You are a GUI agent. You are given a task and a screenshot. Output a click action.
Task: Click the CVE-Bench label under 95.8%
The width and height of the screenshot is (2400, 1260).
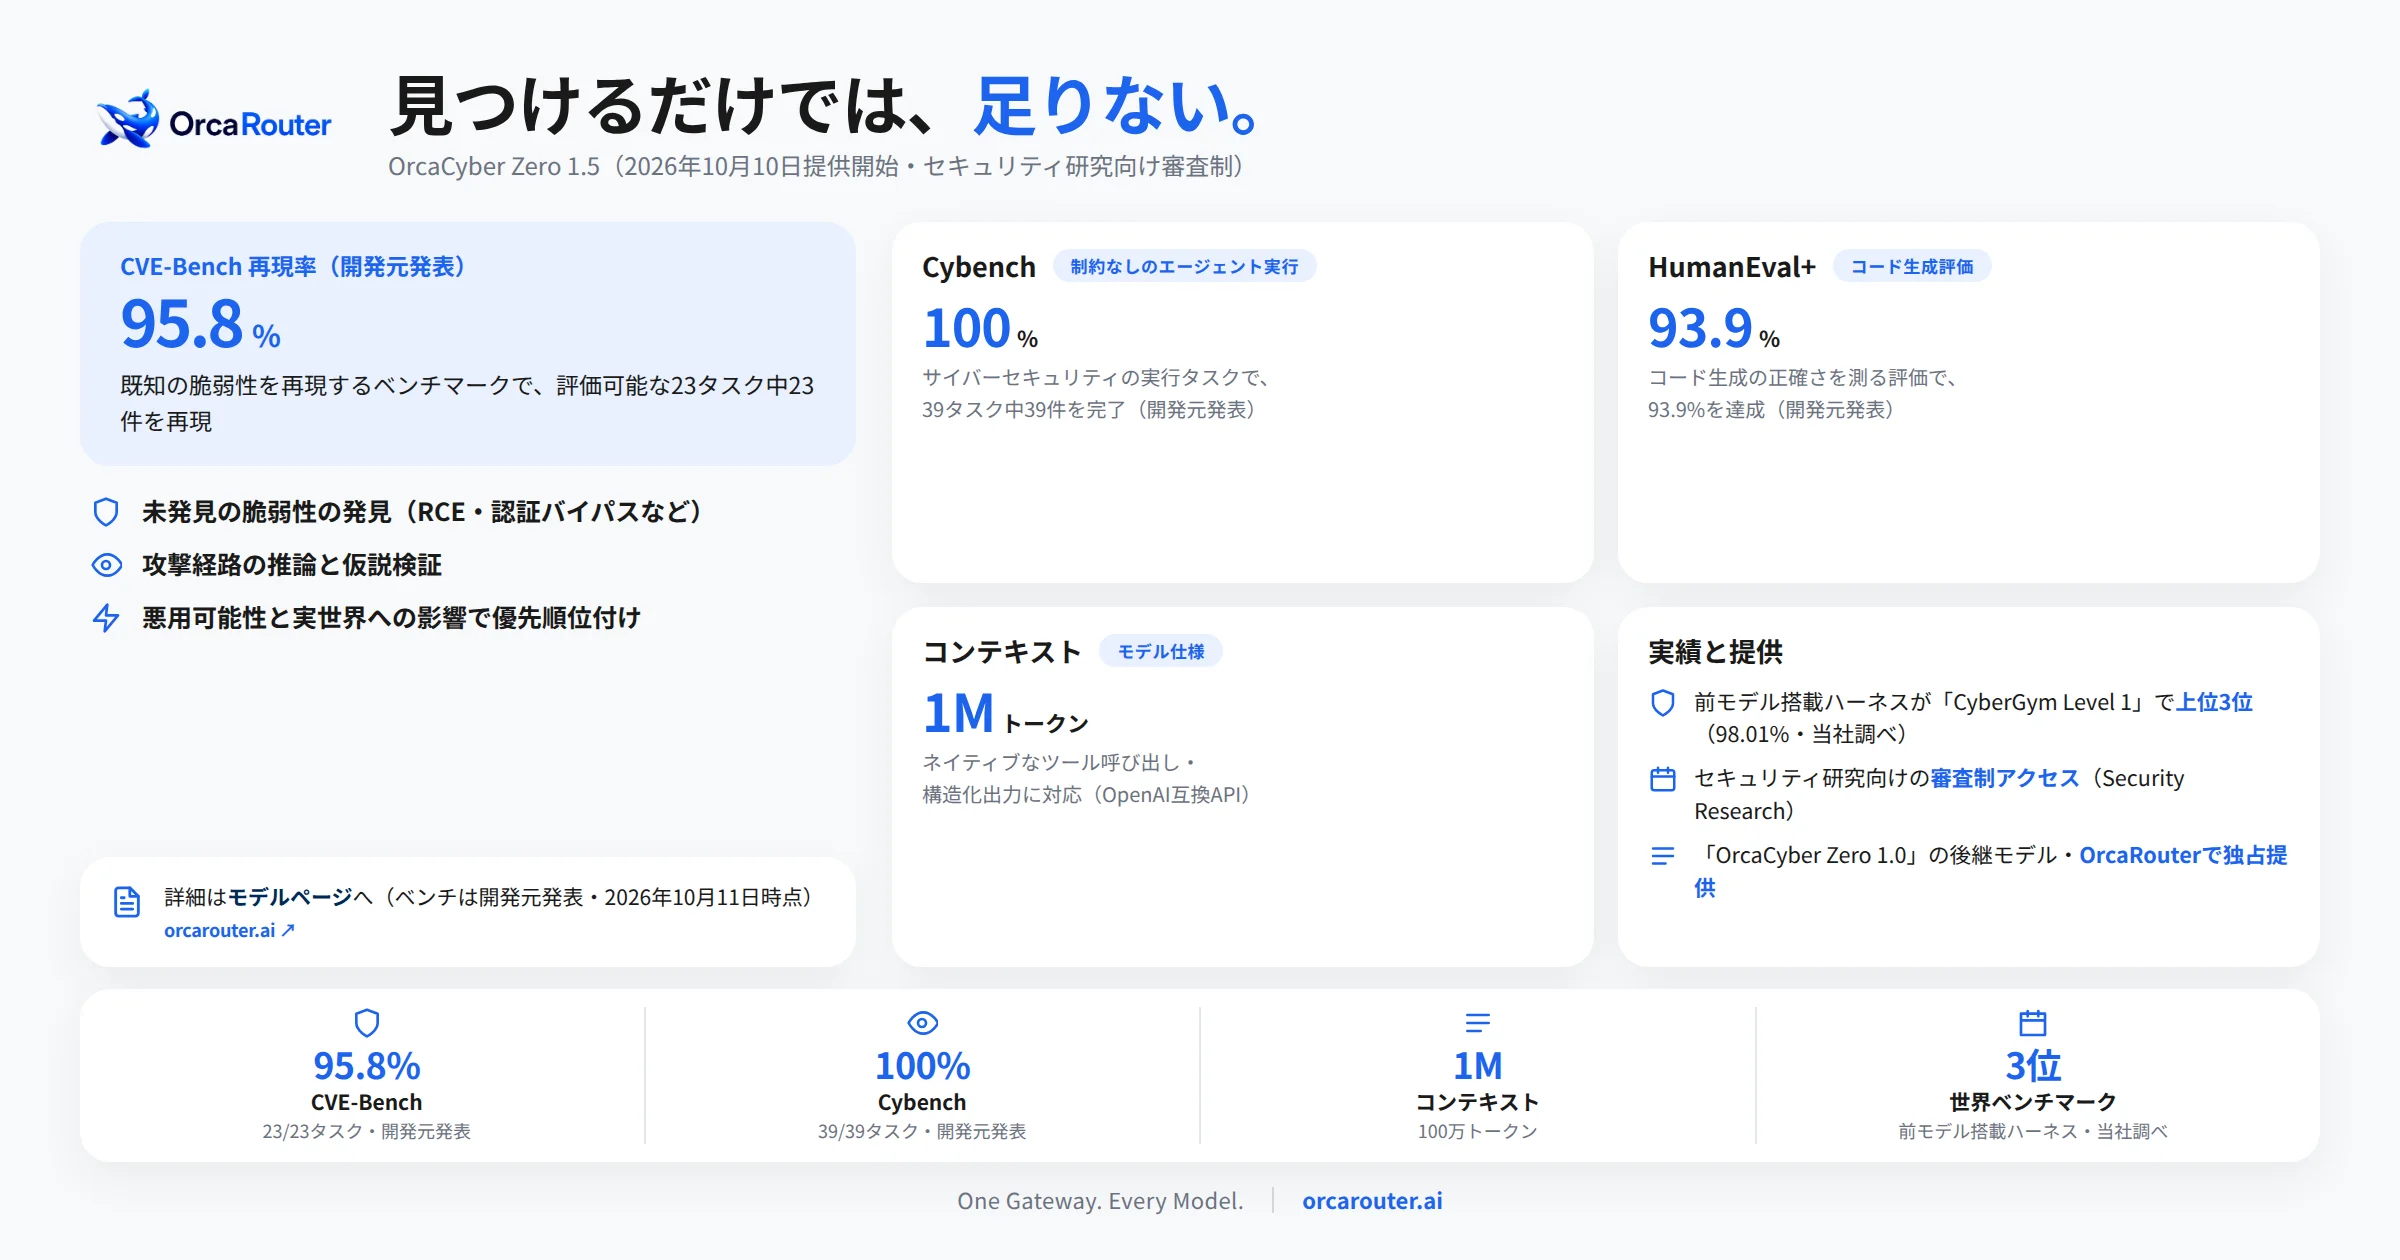tap(367, 1102)
